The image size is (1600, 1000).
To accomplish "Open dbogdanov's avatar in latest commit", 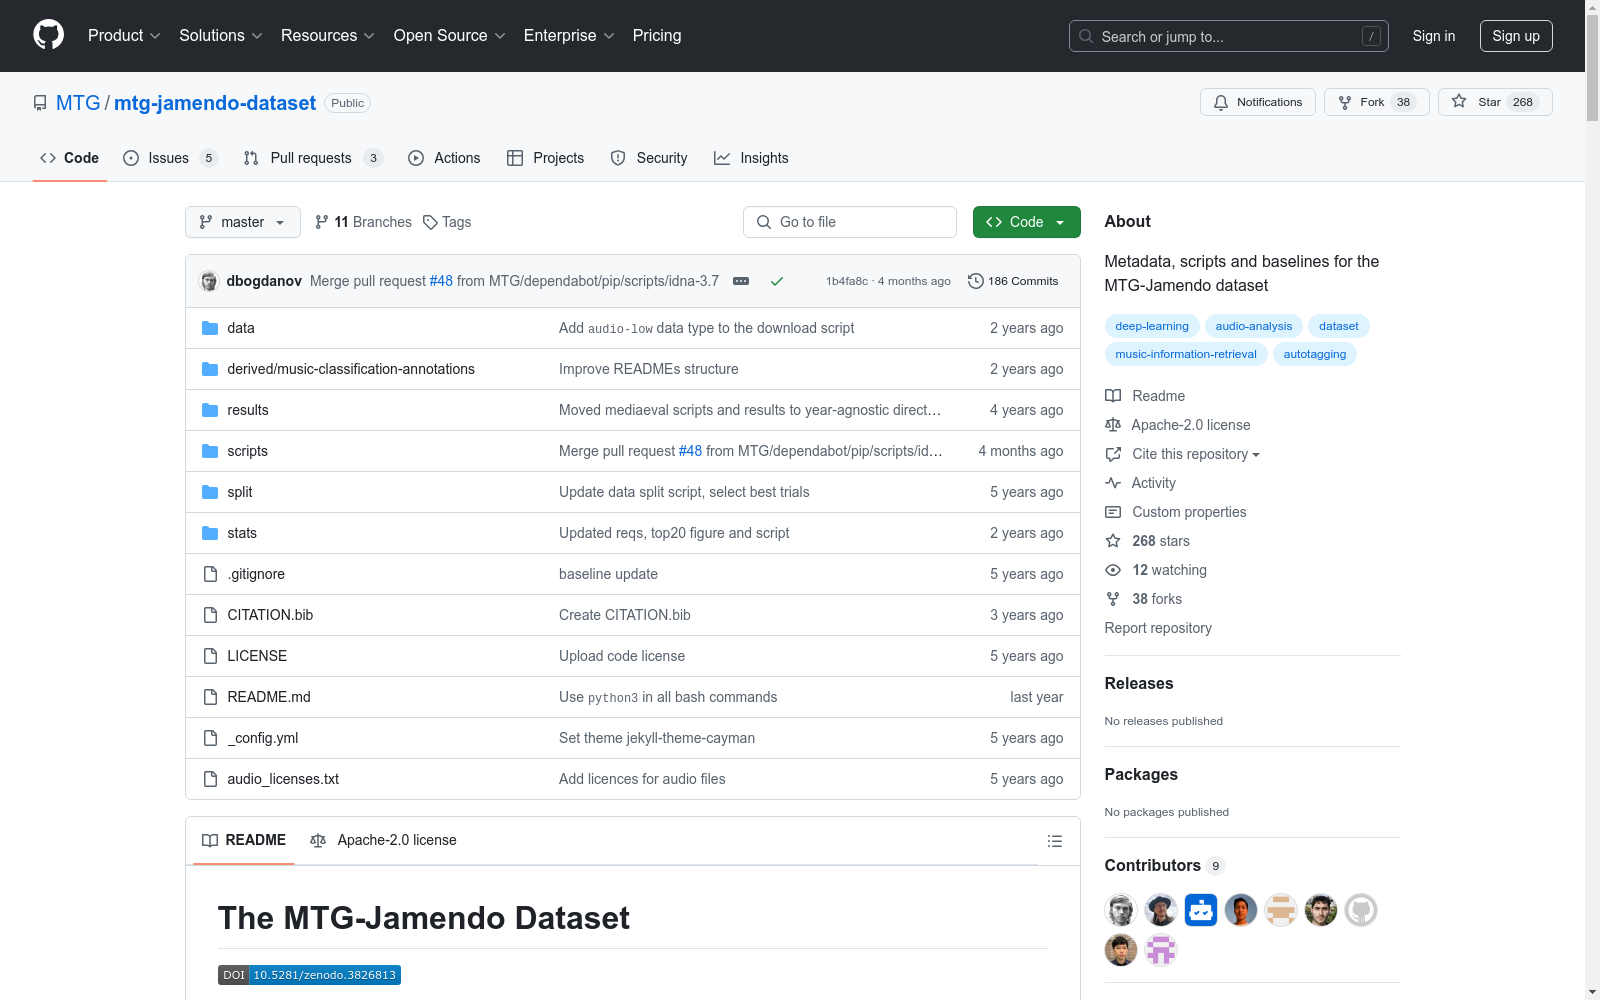I will (209, 281).
